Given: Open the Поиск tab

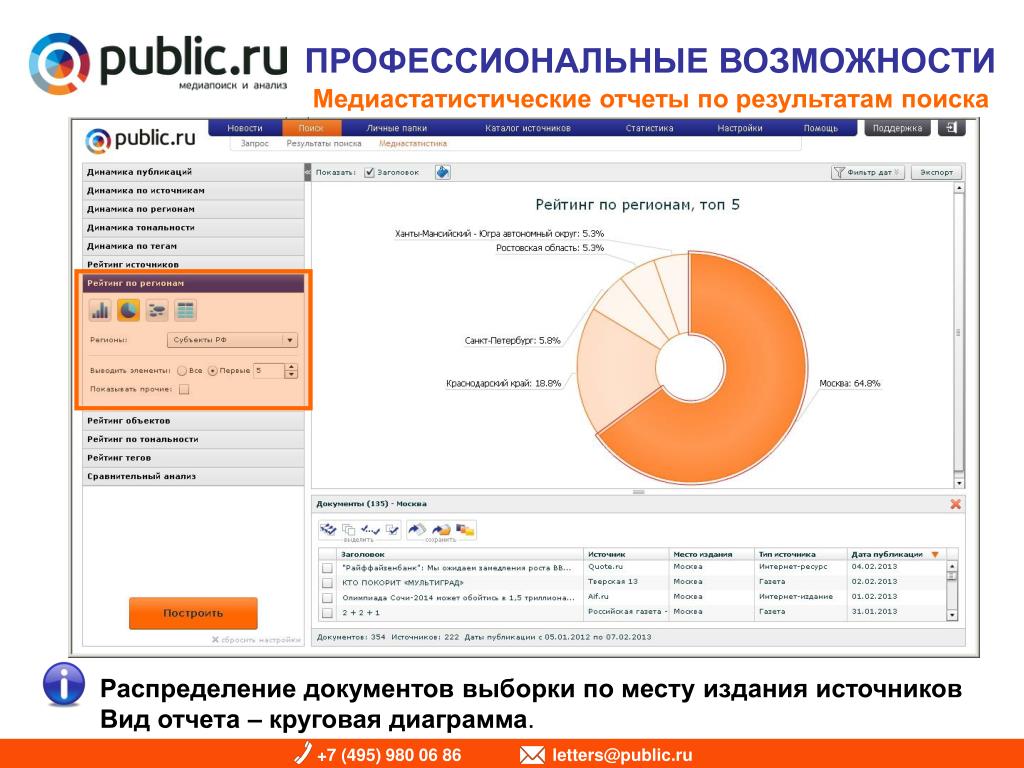Looking at the screenshot, I should [x=311, y=128].
